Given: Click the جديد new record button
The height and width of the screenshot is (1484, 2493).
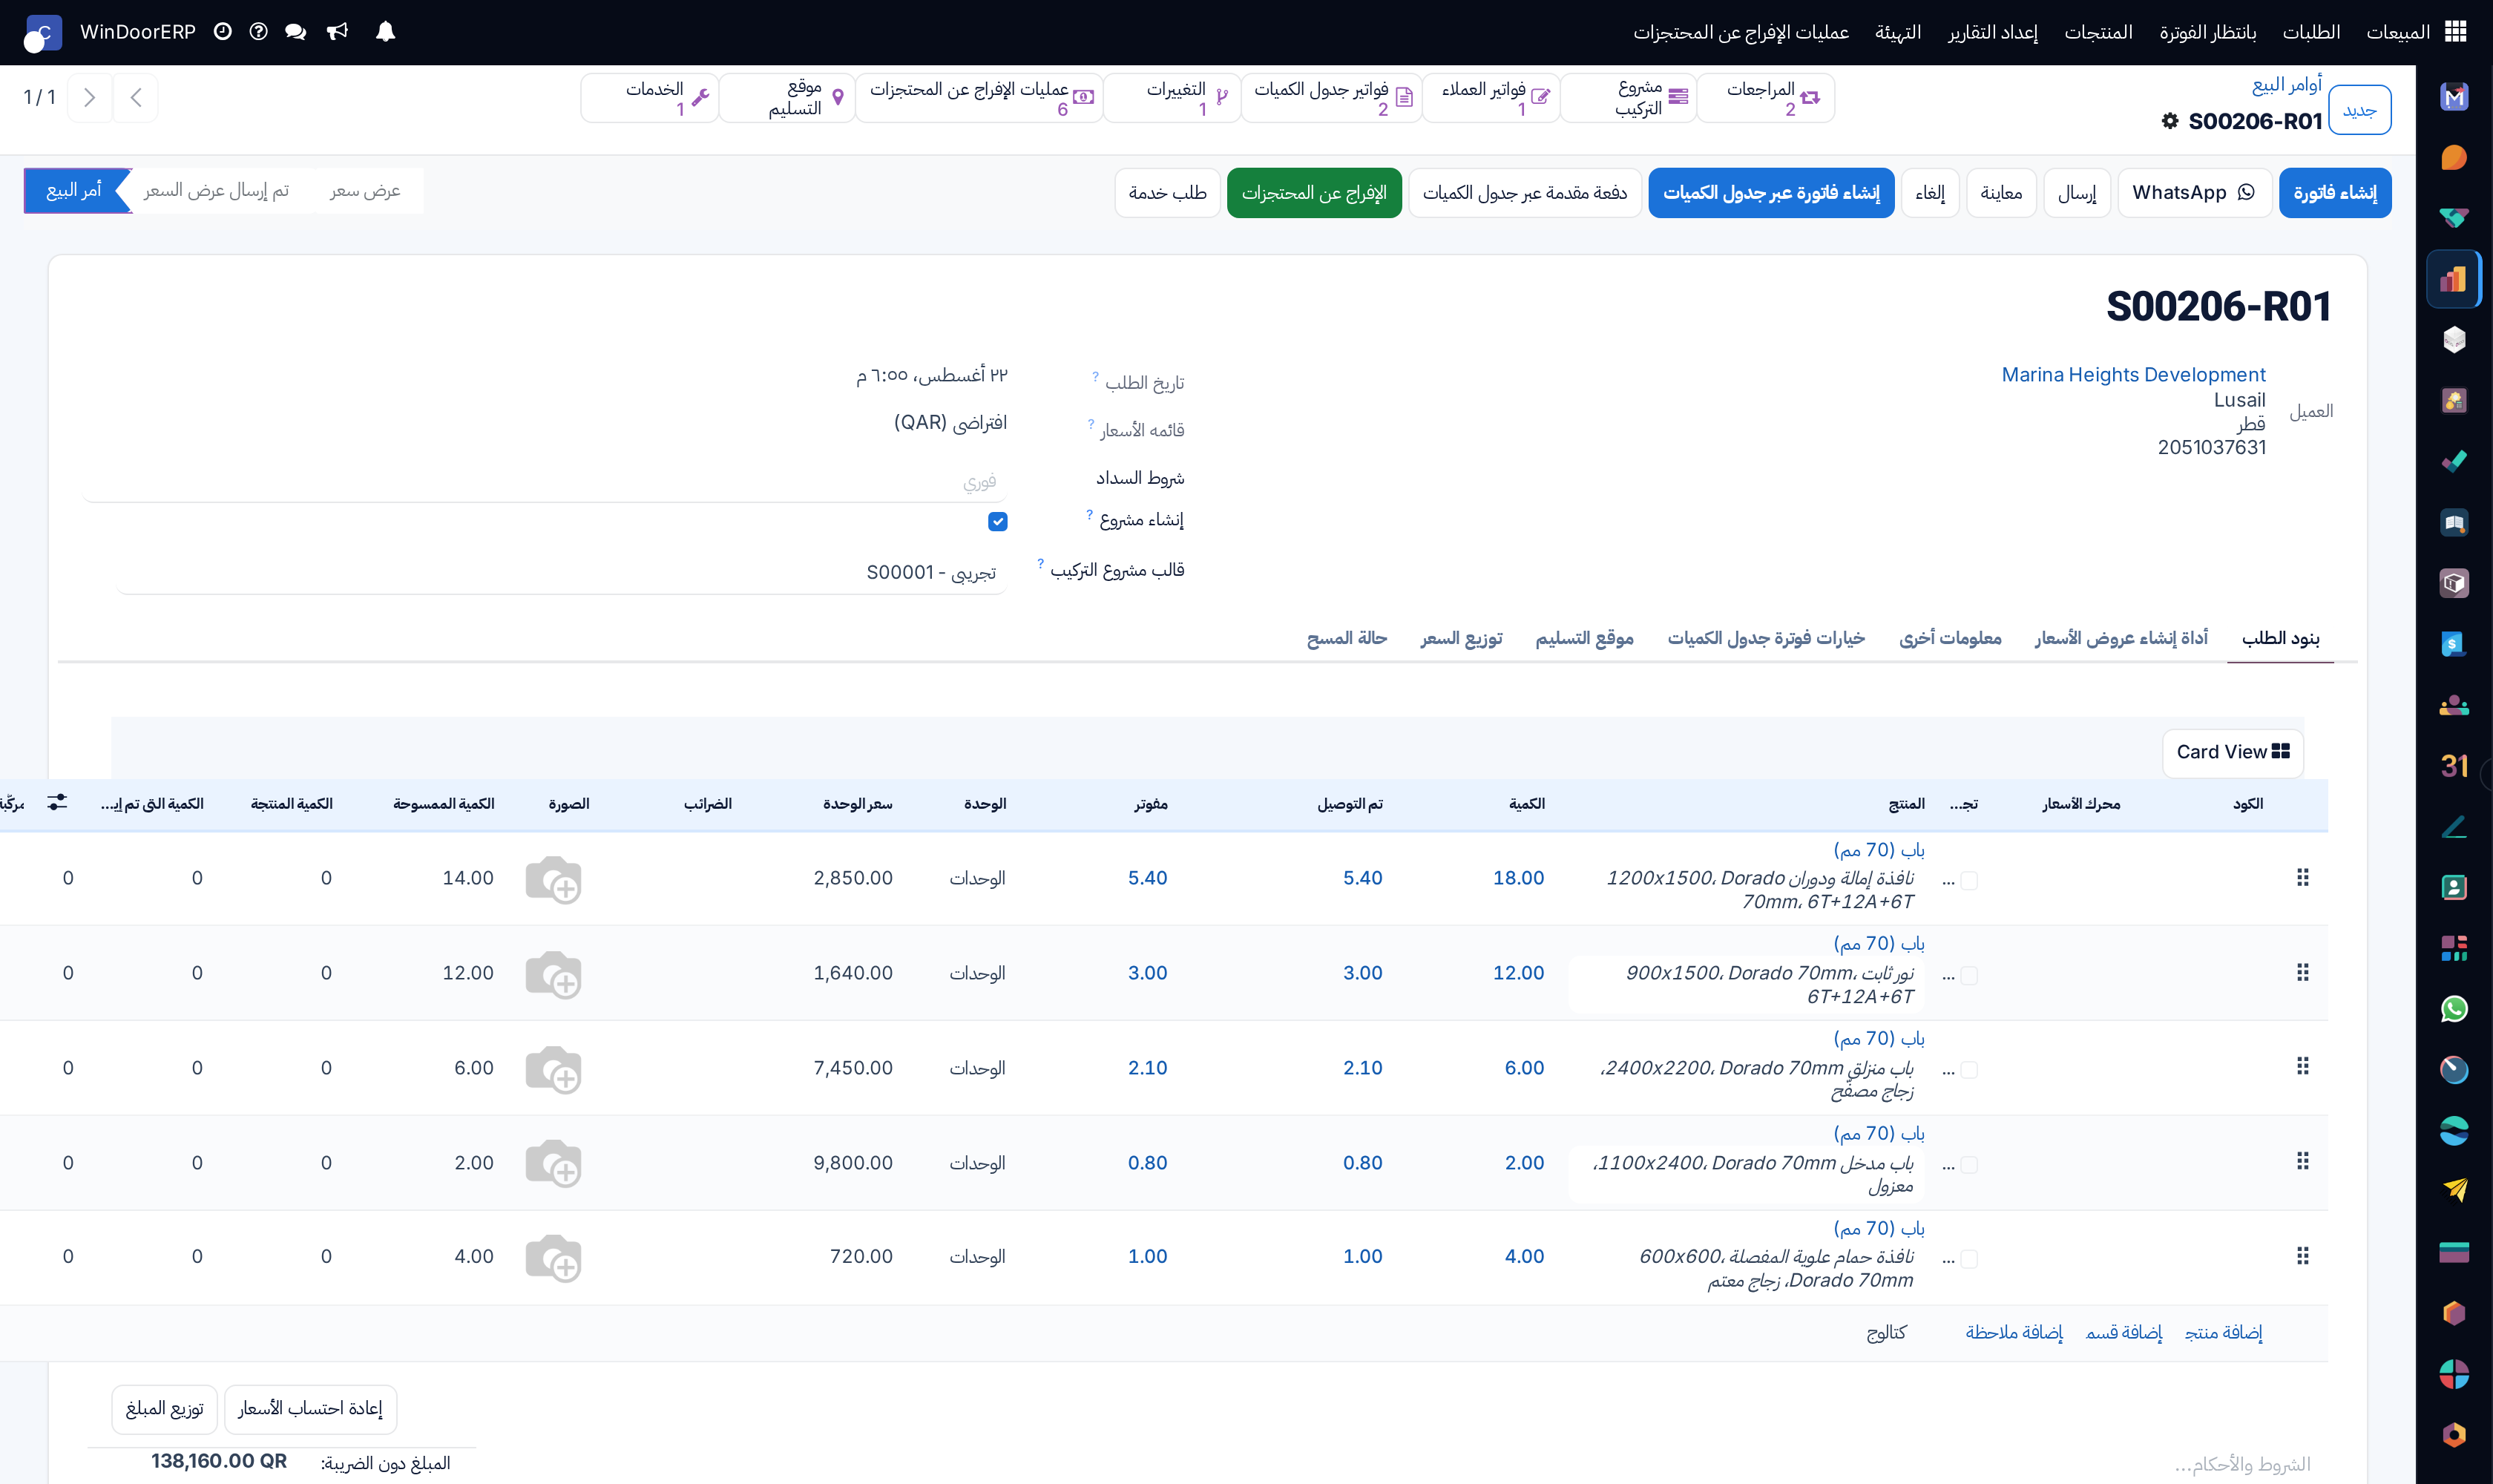Looking at the screenshot, I should point(2359,110).
